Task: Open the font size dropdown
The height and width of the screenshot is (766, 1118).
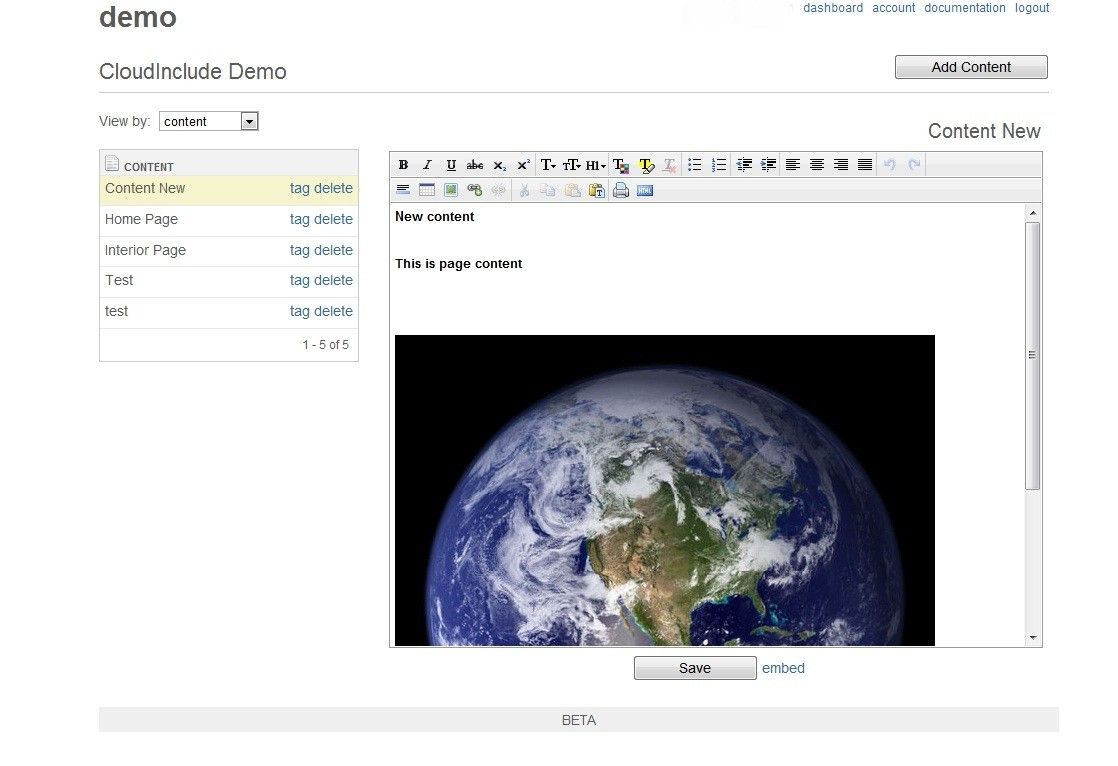Action: click(x=572, y=165)
